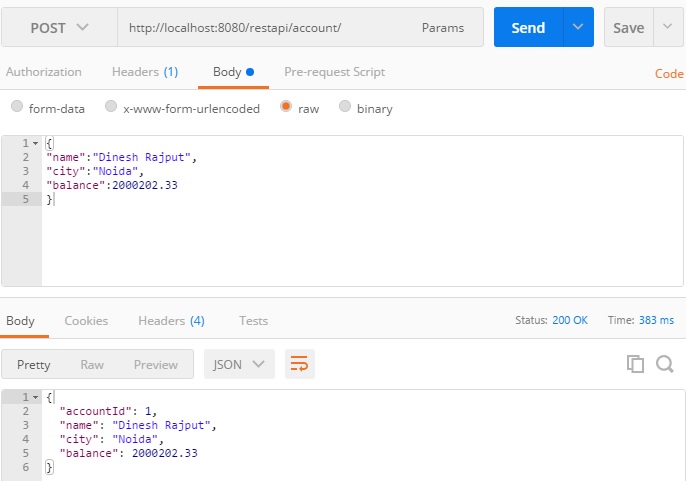The width and height of the screenshot is (686, 481).
Task: Collapse response JSON fold arrow at line 1
Action: point(35,397)
